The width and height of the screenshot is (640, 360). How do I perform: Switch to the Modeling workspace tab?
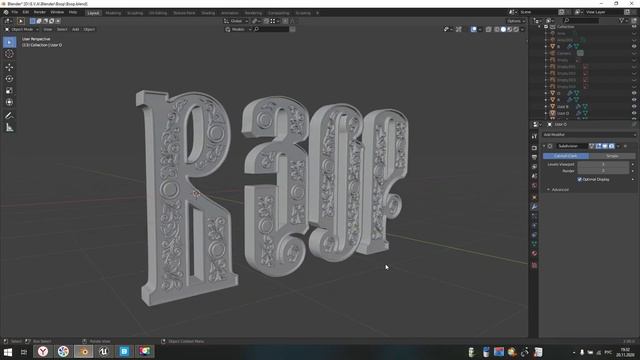(x=113, y=13)
